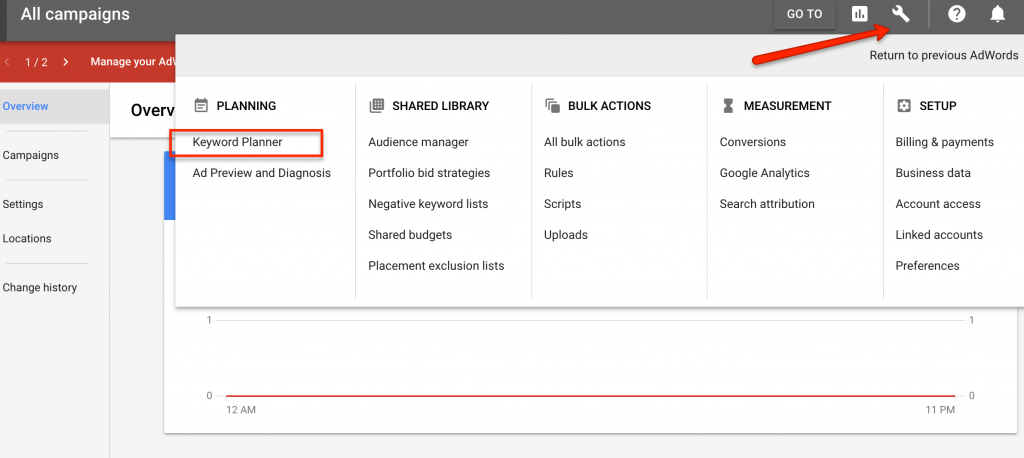Click the BULK ACTIONS column header
This screenshot has height=458, width=1024.
tap(609, 106)
